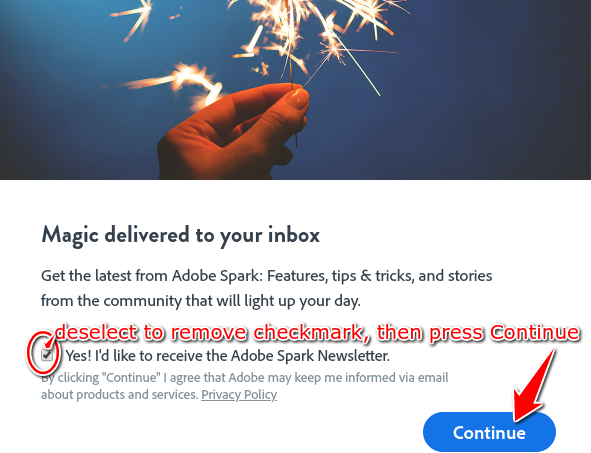Viewport: 591px width, 453px height.
Task: Click the dark blue background right of the sparkler
Action: coord(490,94)
